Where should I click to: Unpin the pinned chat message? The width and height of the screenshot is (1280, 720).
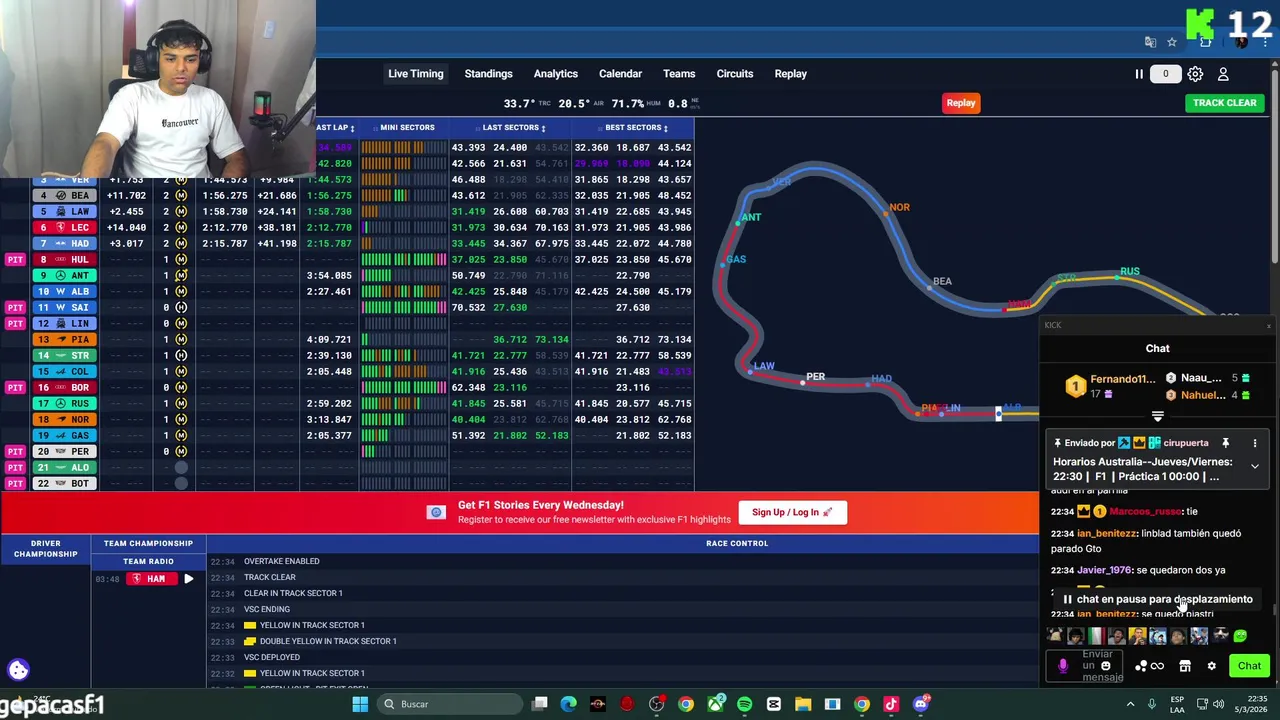pos(1225,443)
